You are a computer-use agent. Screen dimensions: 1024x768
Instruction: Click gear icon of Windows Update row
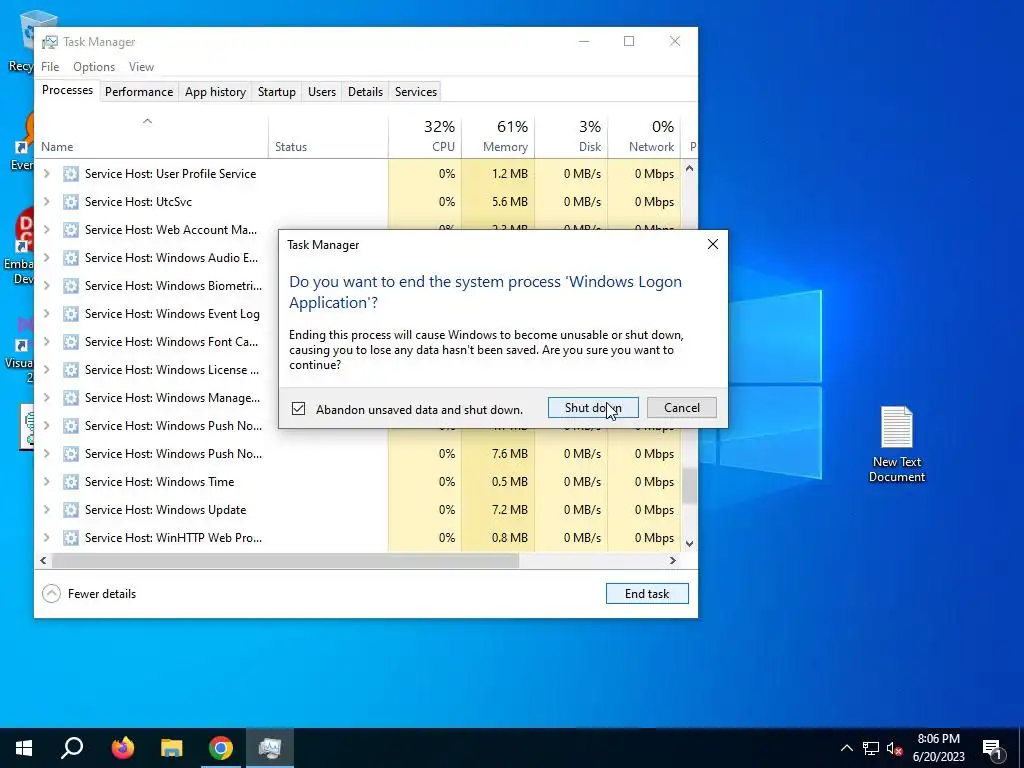click(71, 510)
